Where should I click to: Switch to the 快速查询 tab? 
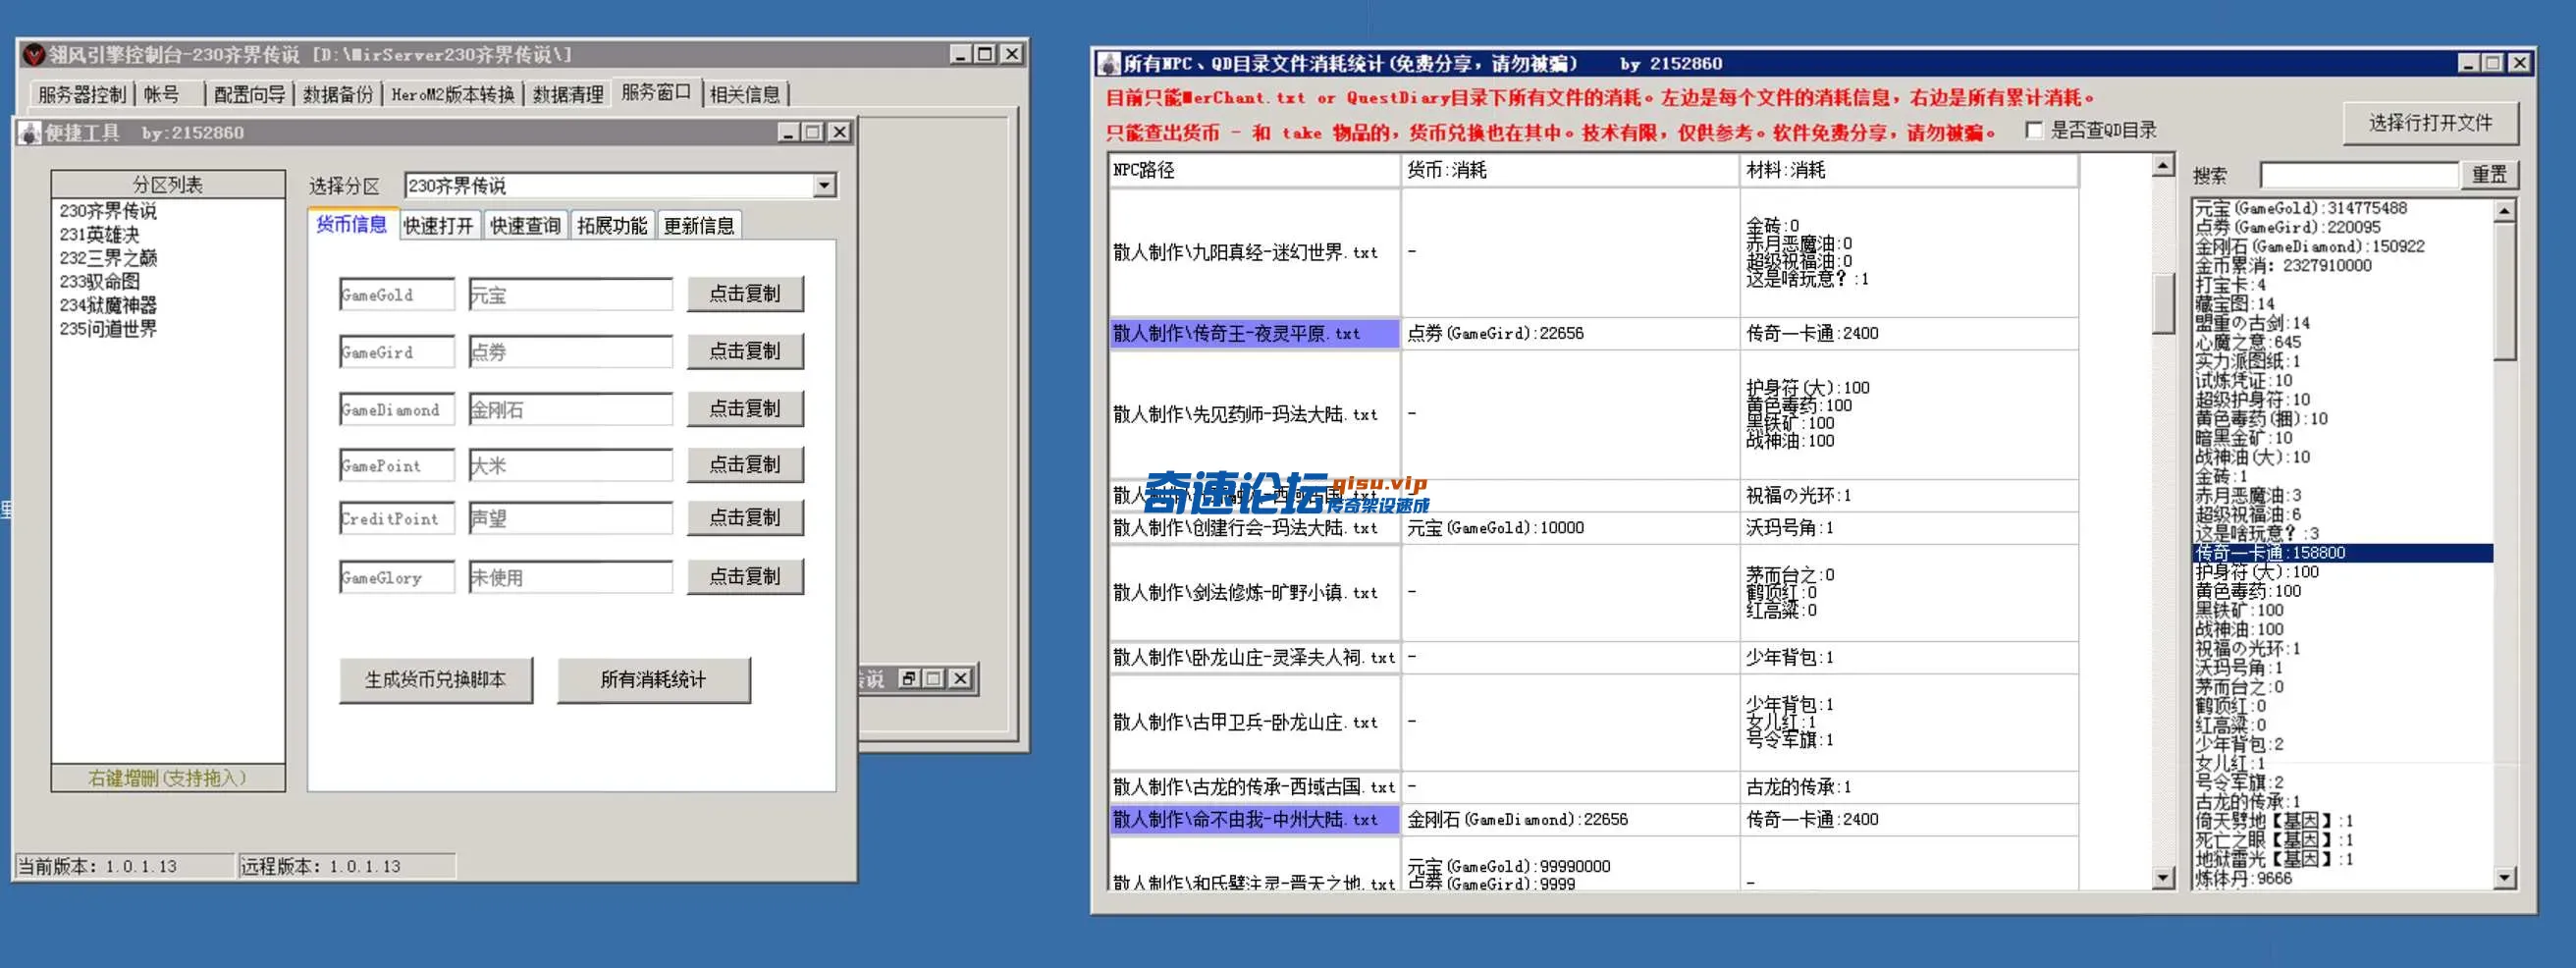coord(525,226)
